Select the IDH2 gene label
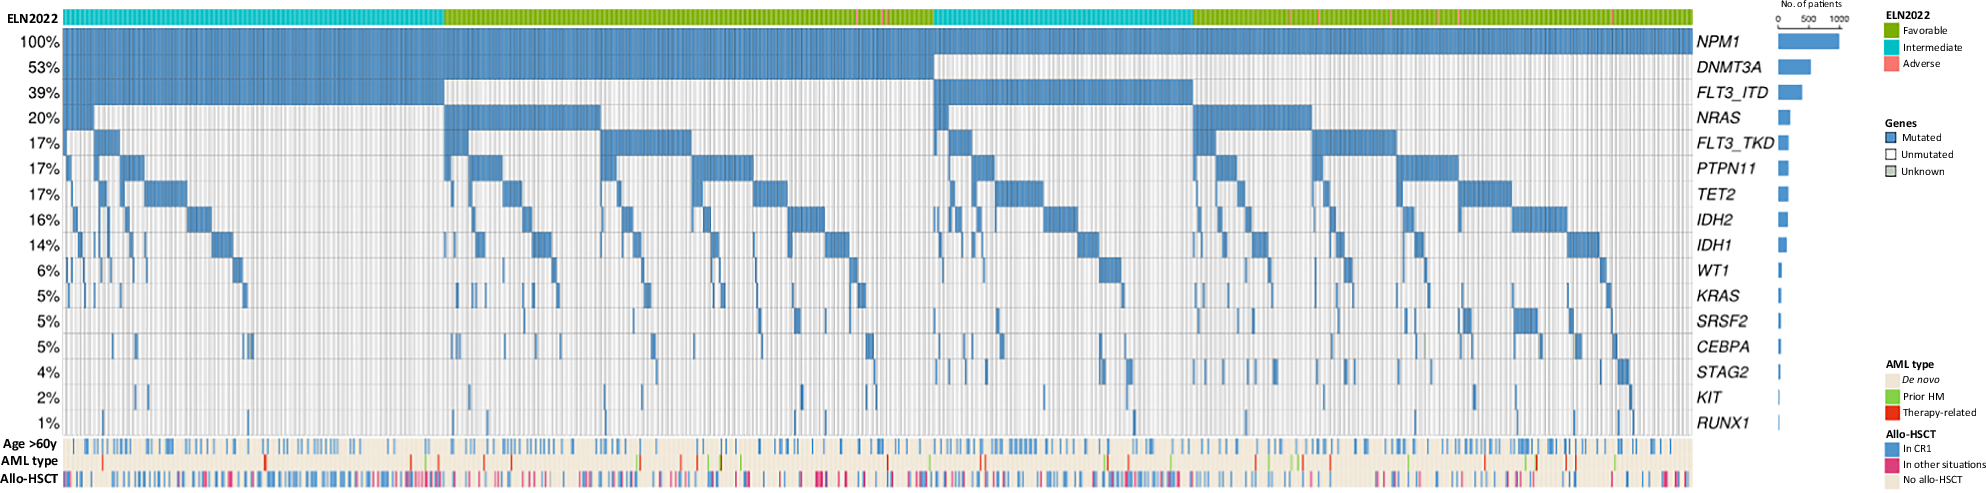1986x493 pixels. pos(1715,220)
